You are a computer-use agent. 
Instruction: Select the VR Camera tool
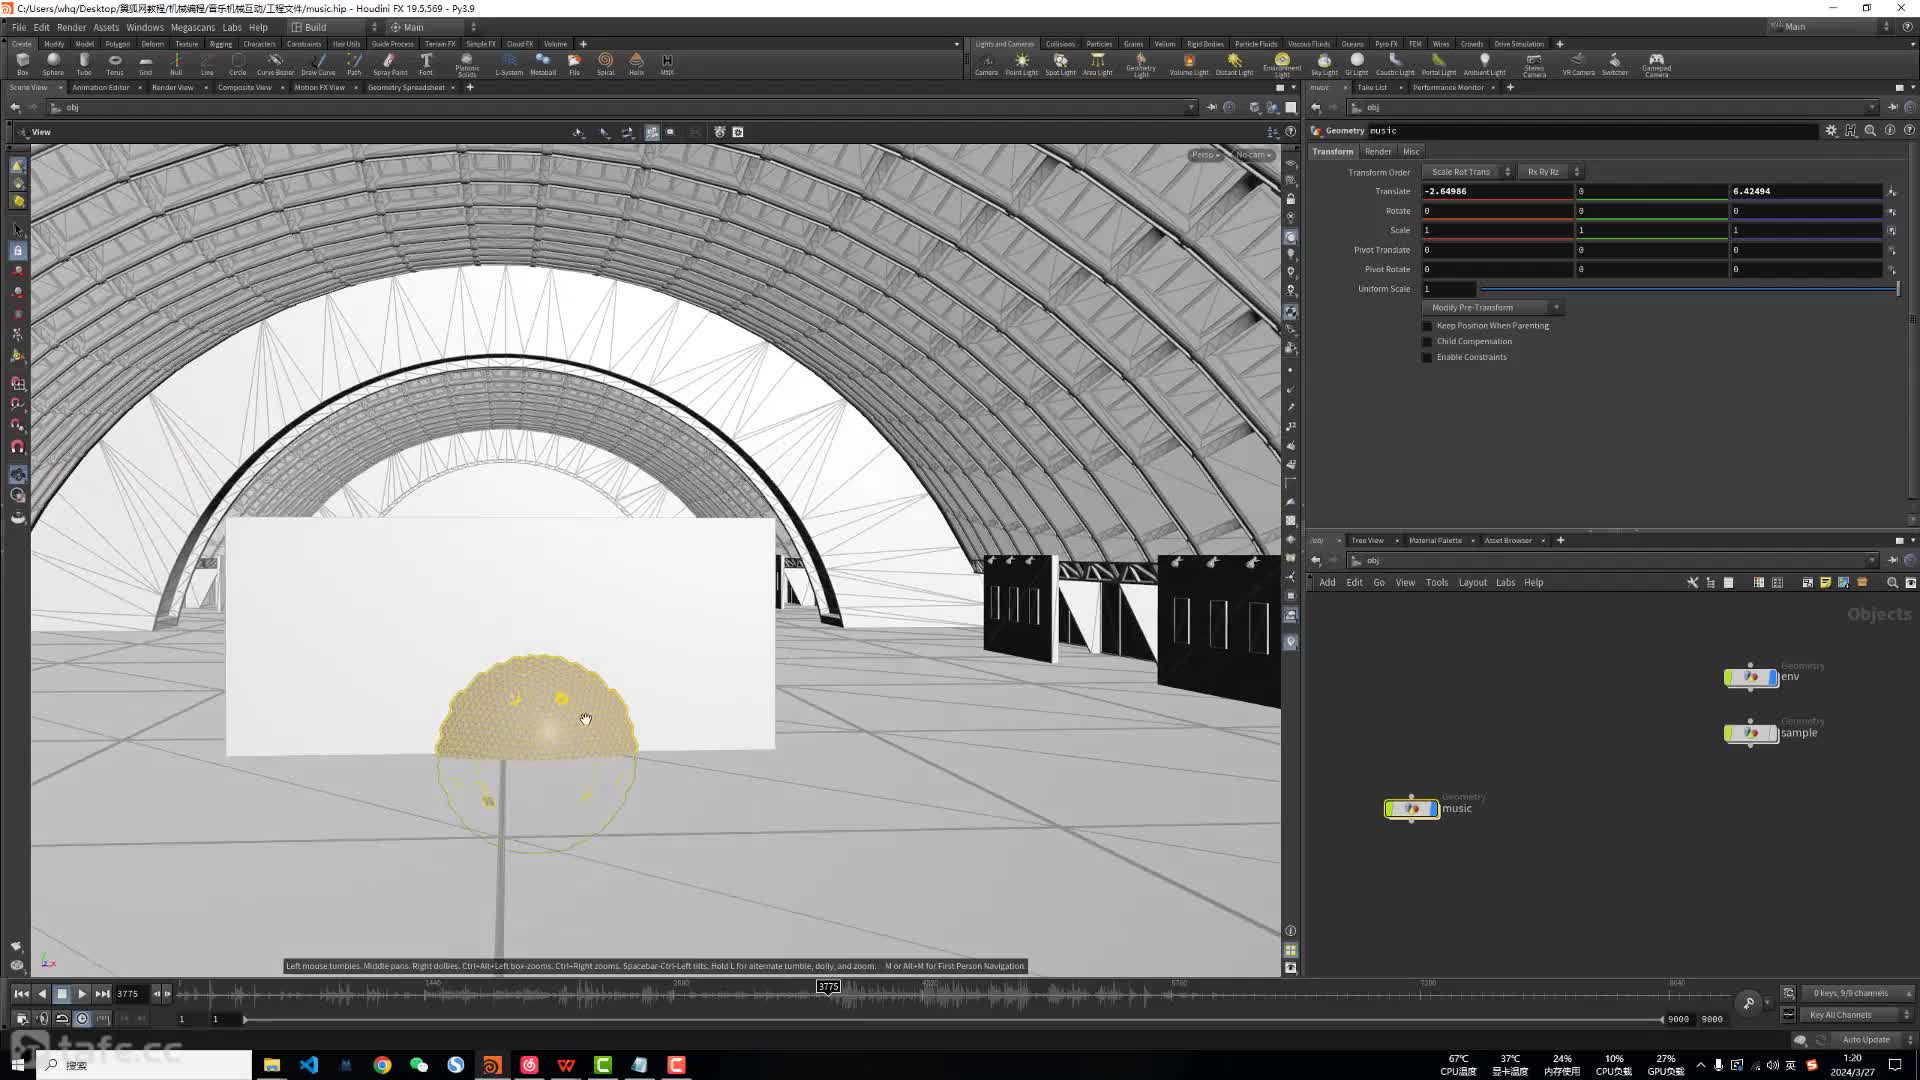pyautogui.click(x=1578, y=64)
